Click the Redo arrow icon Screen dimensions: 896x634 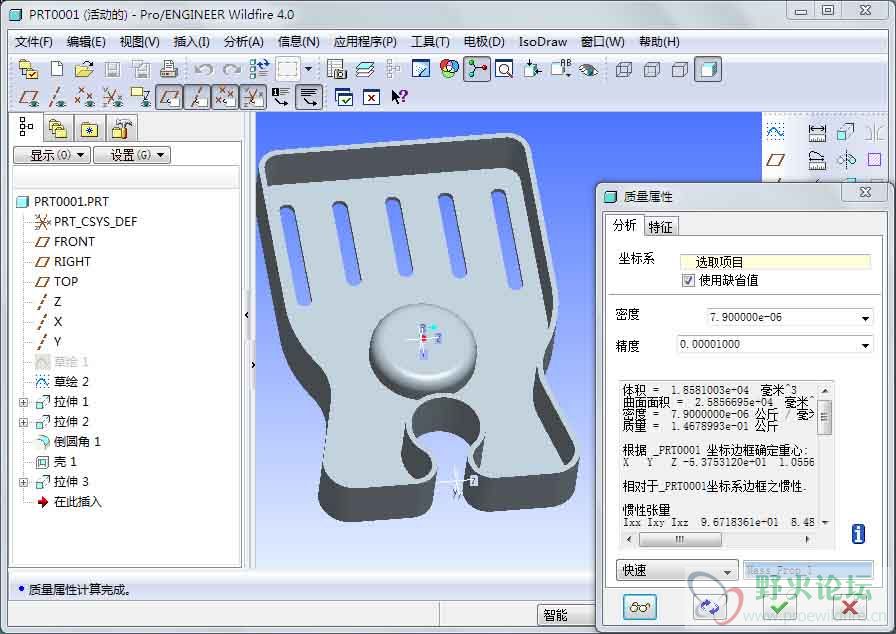231,70
